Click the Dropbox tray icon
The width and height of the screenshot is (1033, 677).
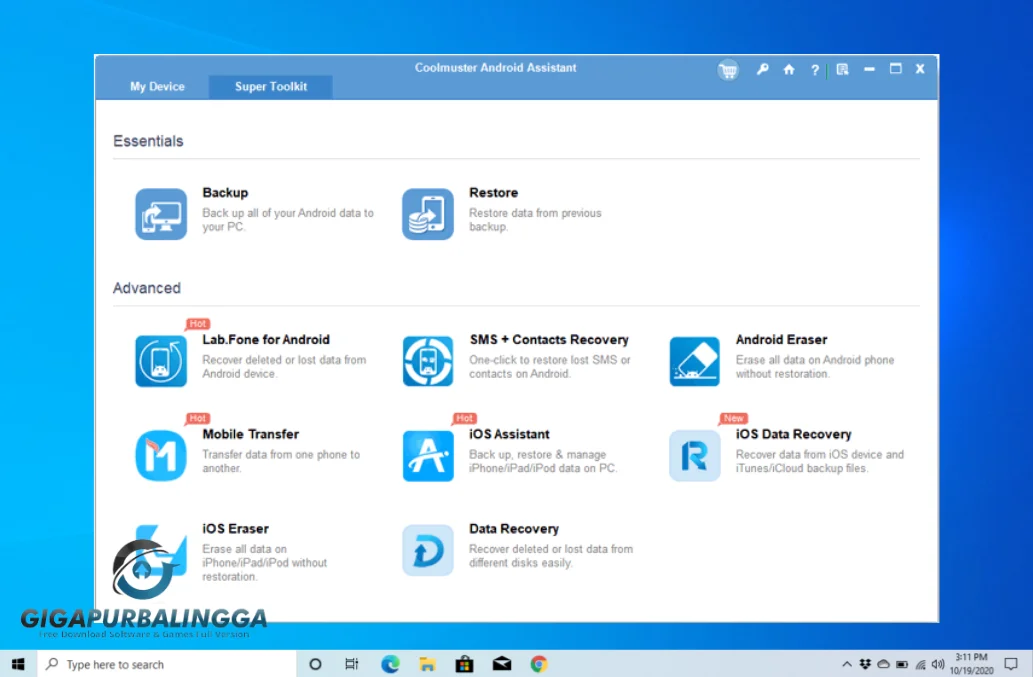point(865,664)
